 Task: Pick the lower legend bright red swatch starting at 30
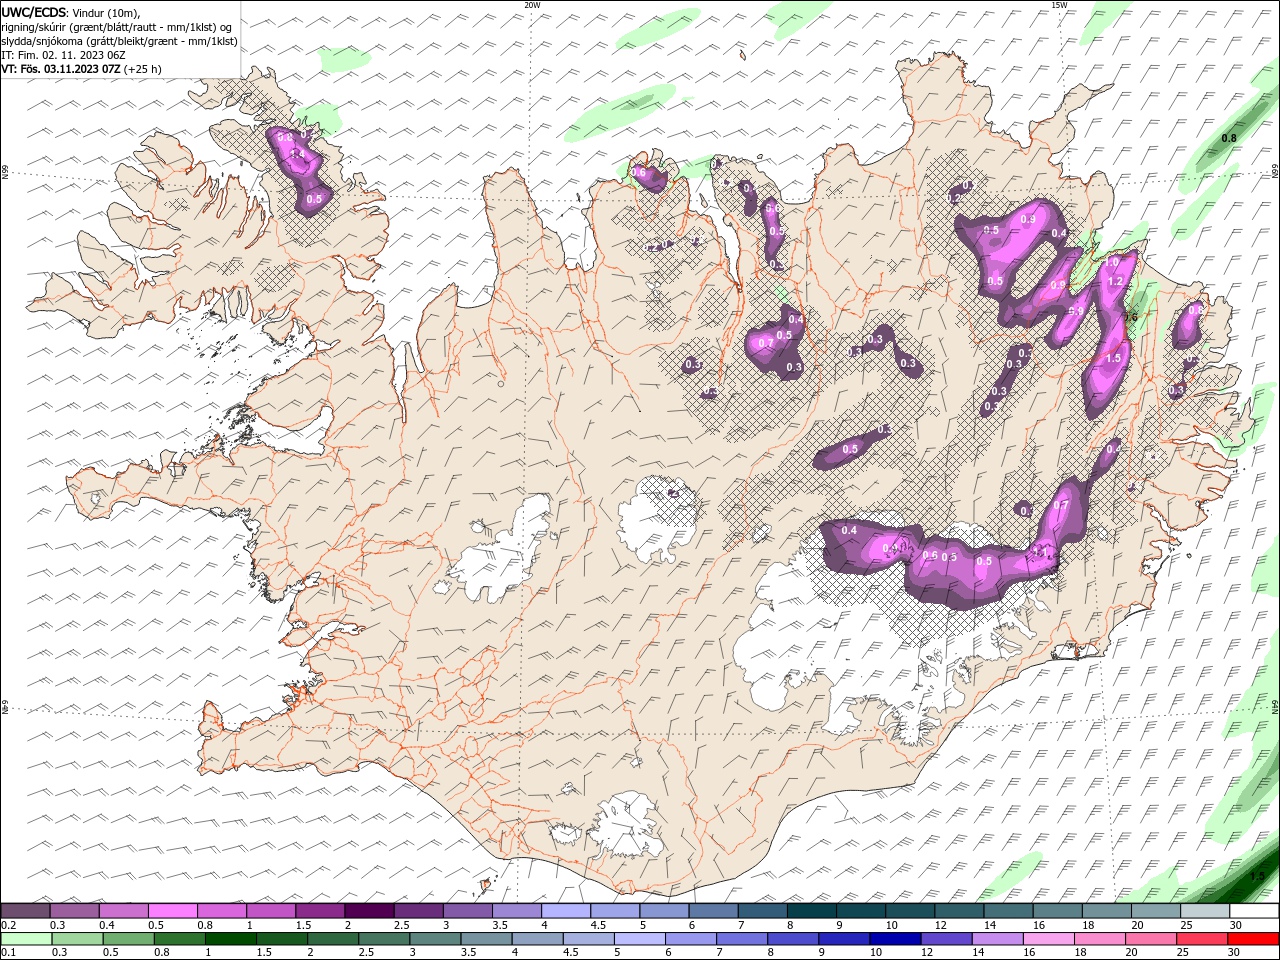tap(1252, 938)
